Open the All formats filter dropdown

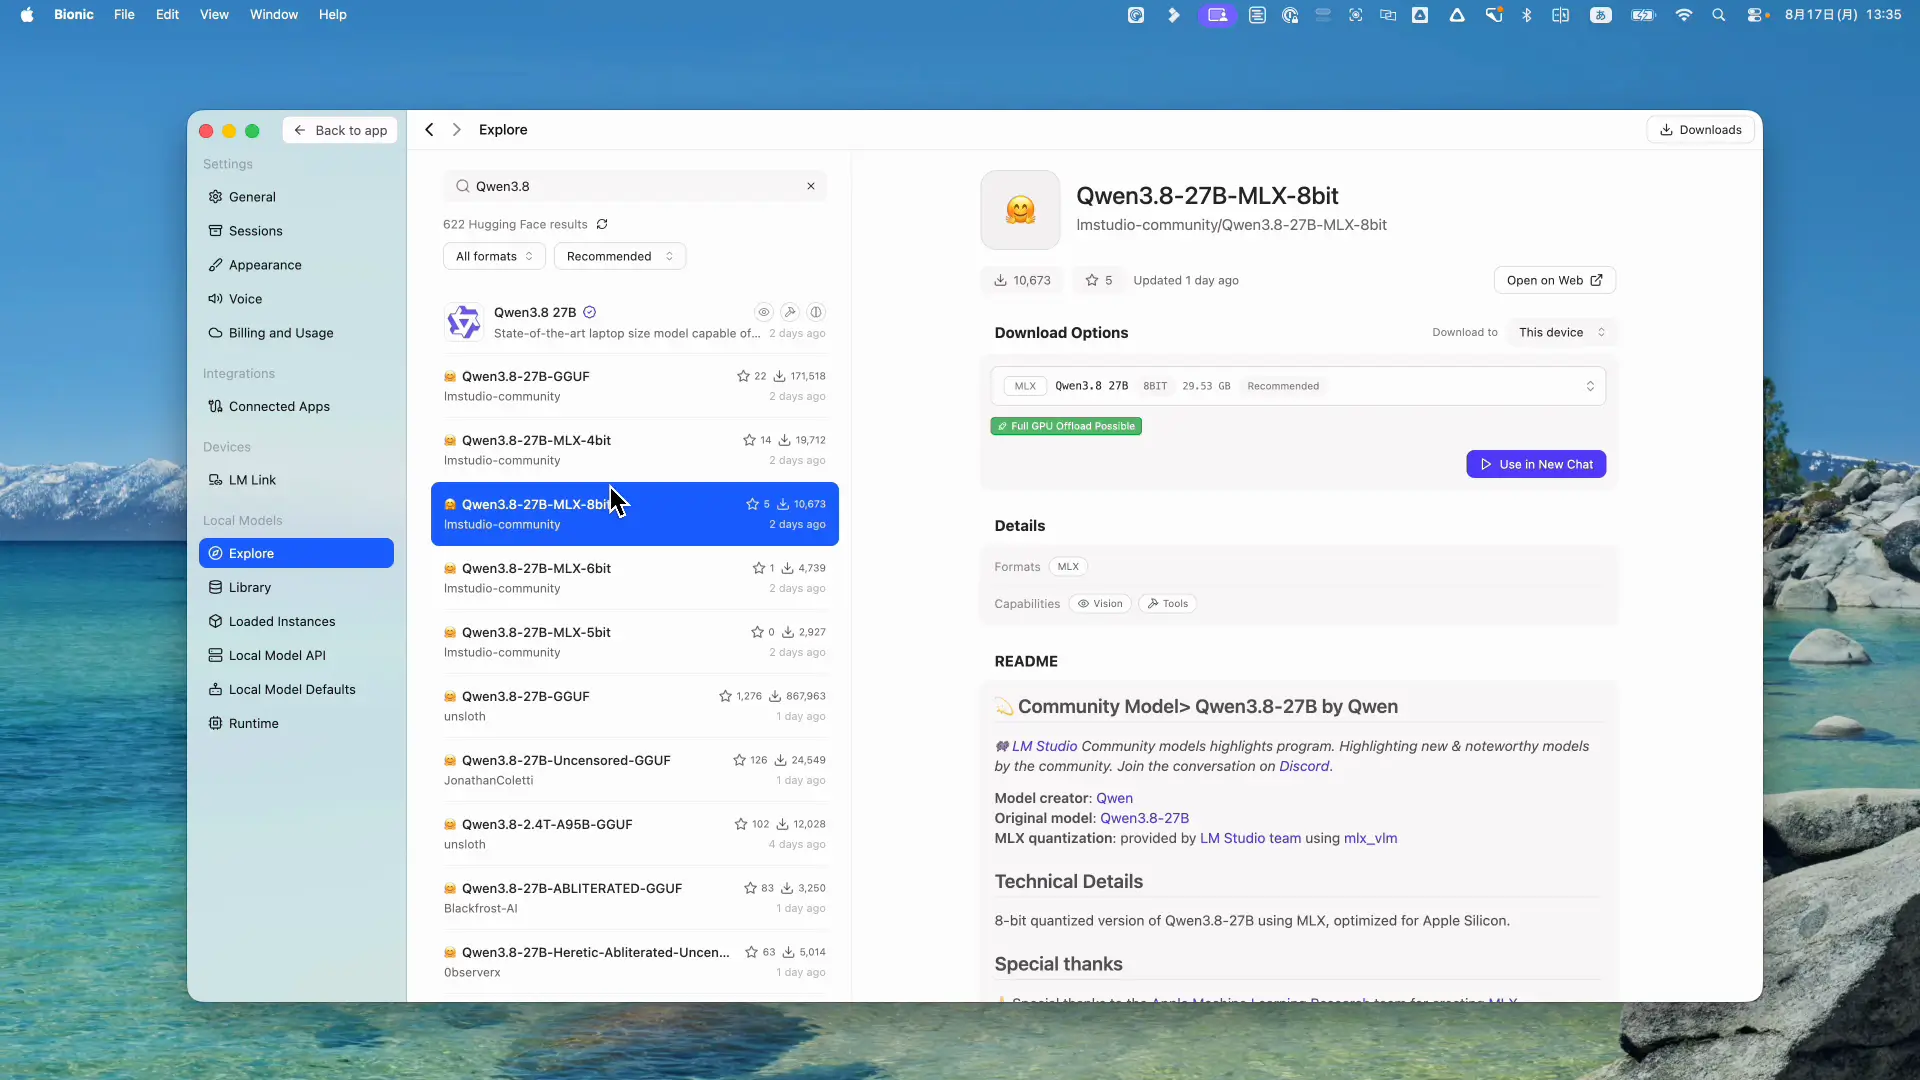[x=495, y=256]
